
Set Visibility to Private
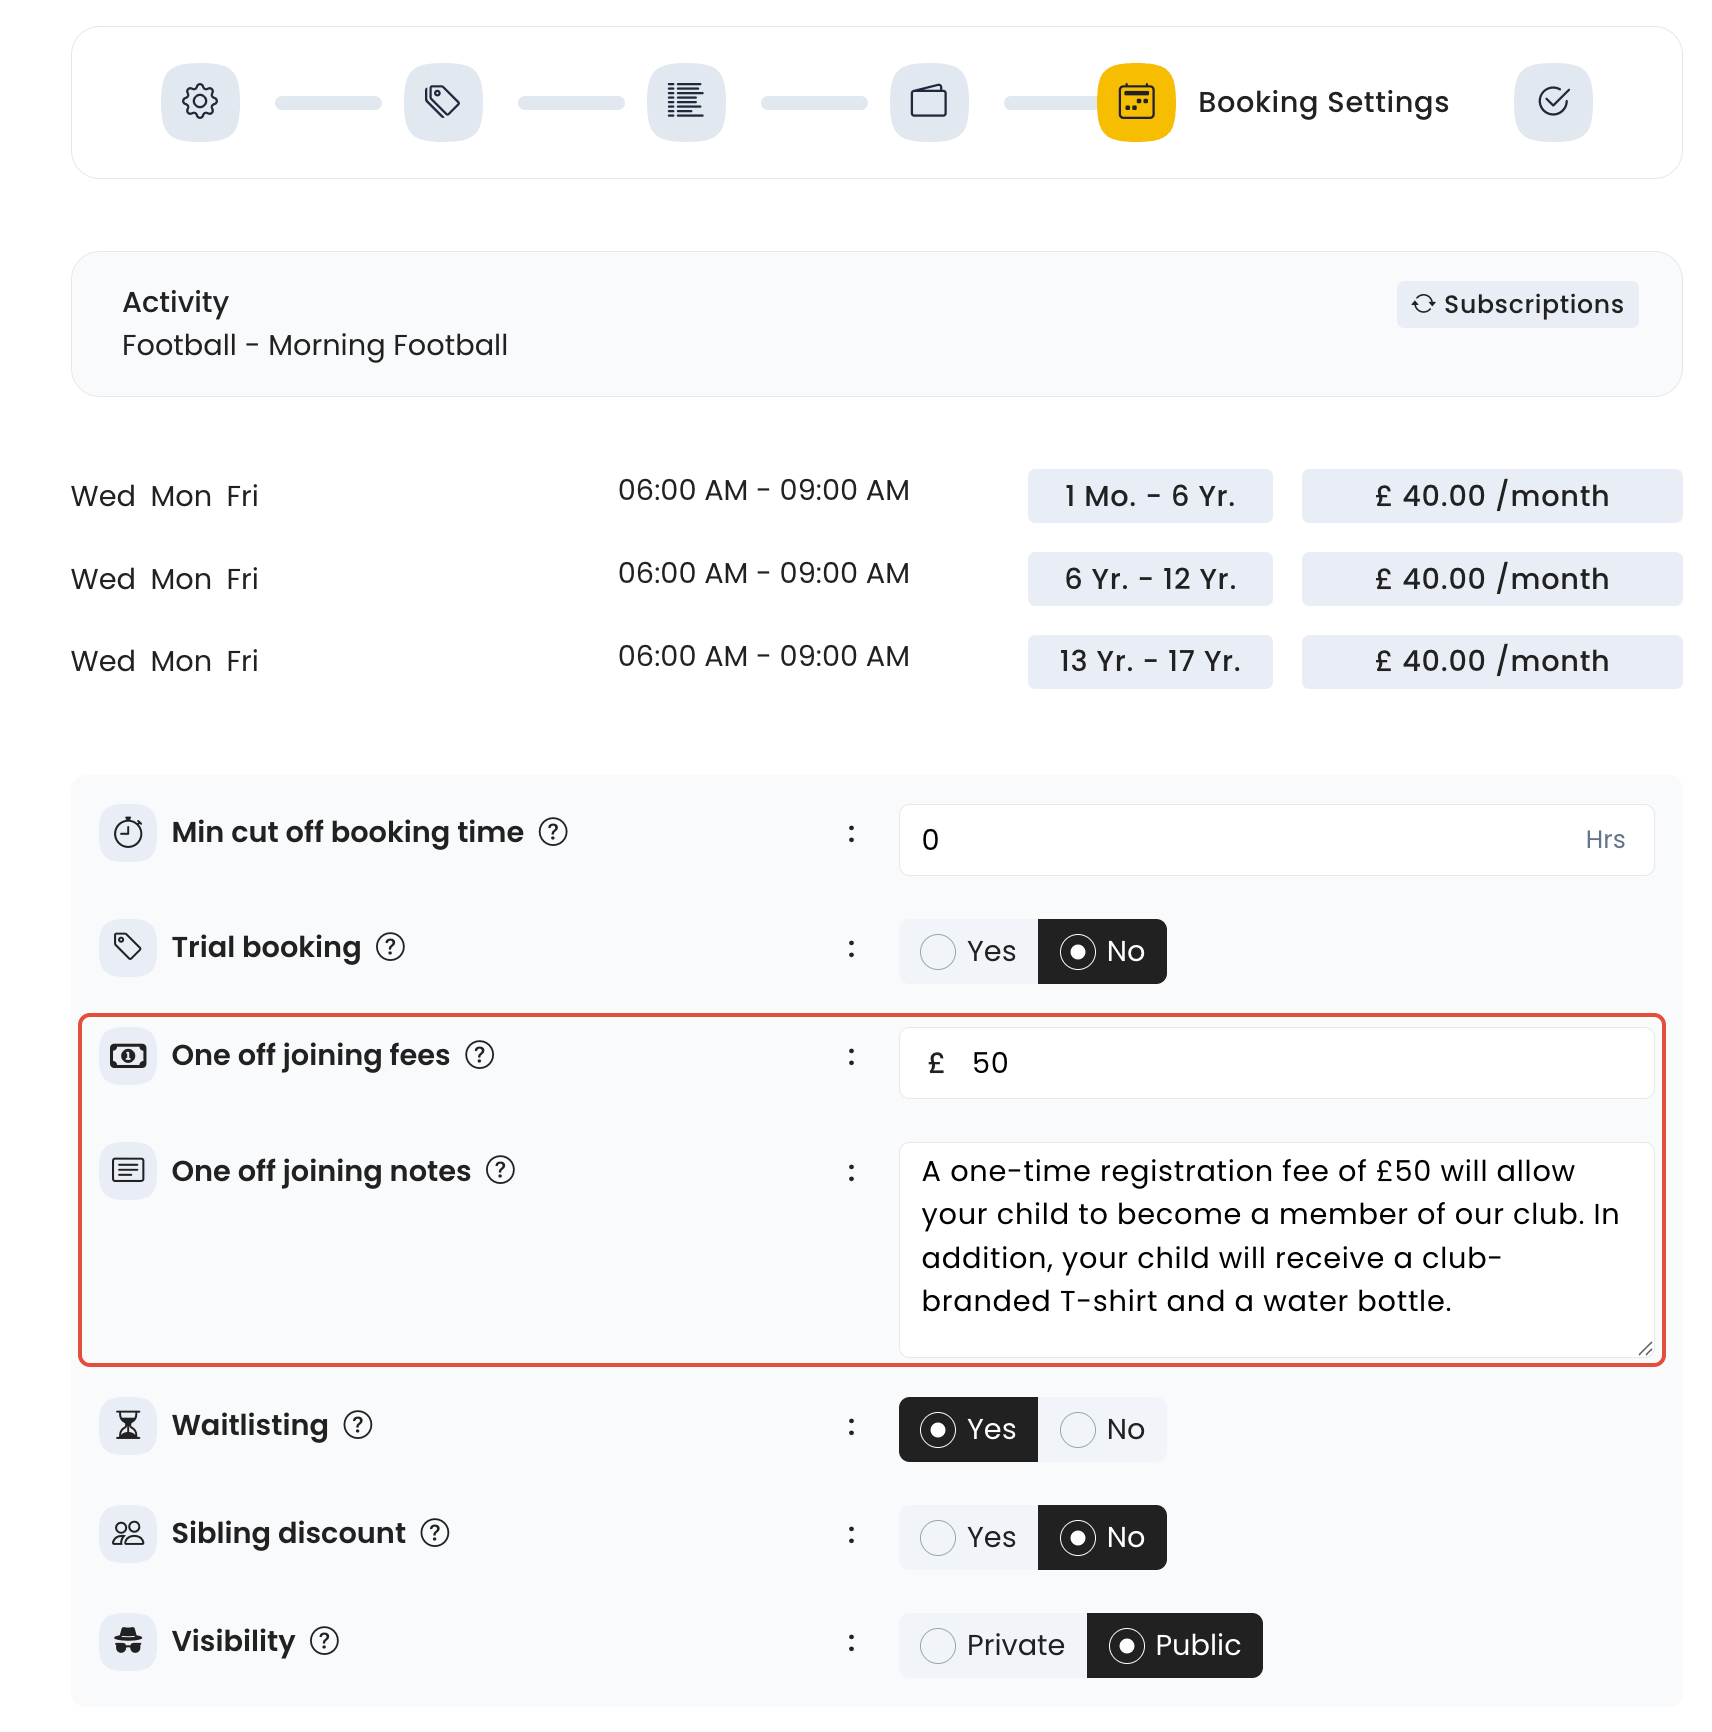click(x=993, y=1645)
